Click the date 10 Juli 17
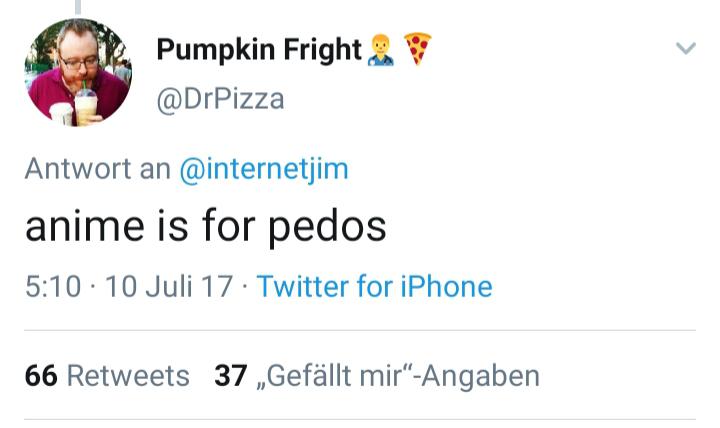720x428 pixels. (x=168, y=287)
